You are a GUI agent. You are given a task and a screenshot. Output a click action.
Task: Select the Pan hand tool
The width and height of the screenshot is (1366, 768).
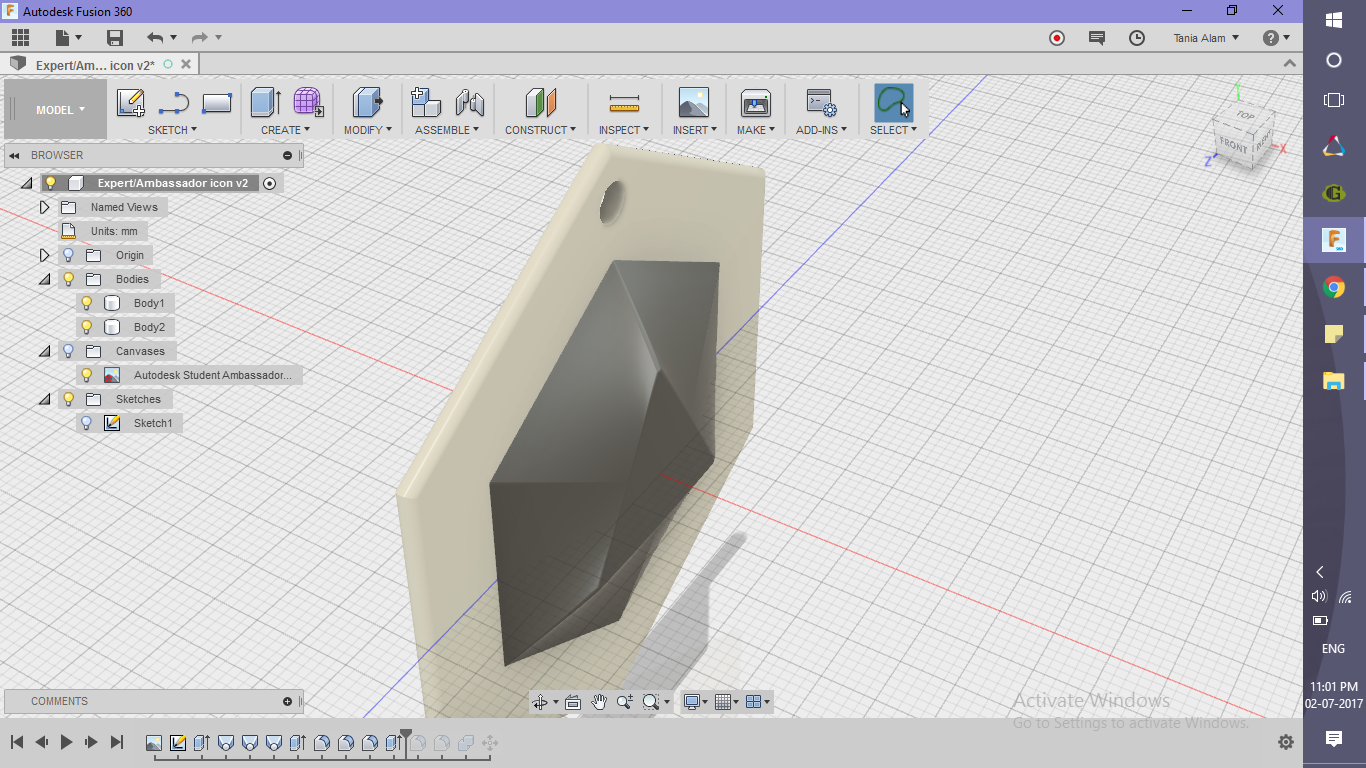pyautogui.click(x=599, y=702)
